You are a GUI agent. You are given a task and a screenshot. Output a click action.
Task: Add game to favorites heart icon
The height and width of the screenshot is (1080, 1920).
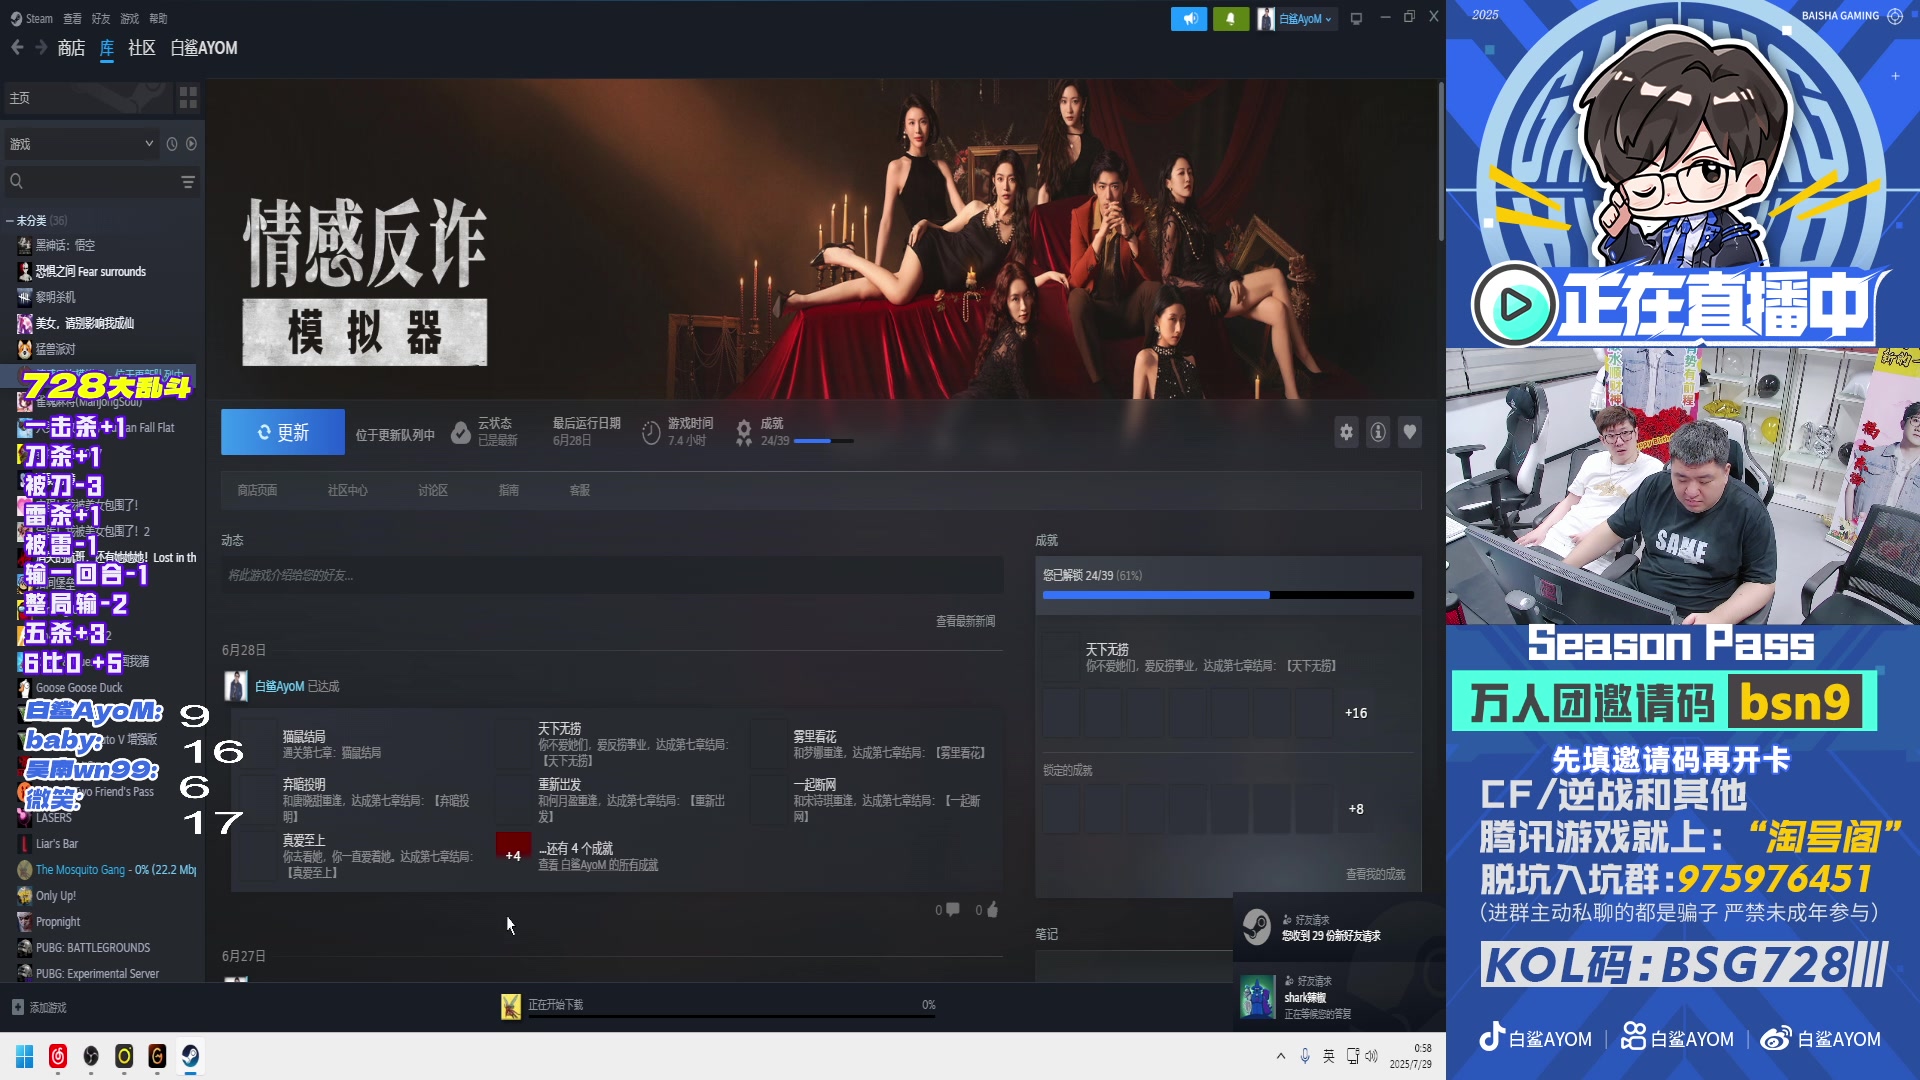click(1410, 432)
